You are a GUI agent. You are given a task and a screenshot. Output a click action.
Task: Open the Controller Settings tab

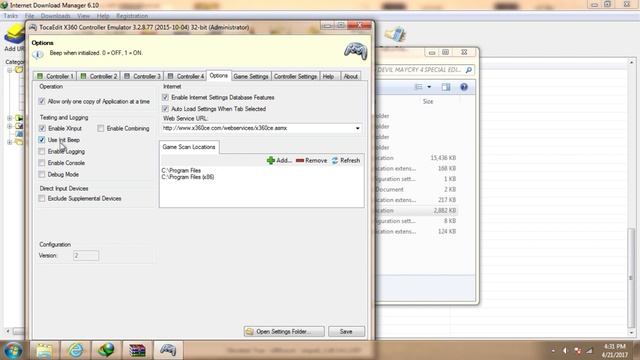click(295, 76)
